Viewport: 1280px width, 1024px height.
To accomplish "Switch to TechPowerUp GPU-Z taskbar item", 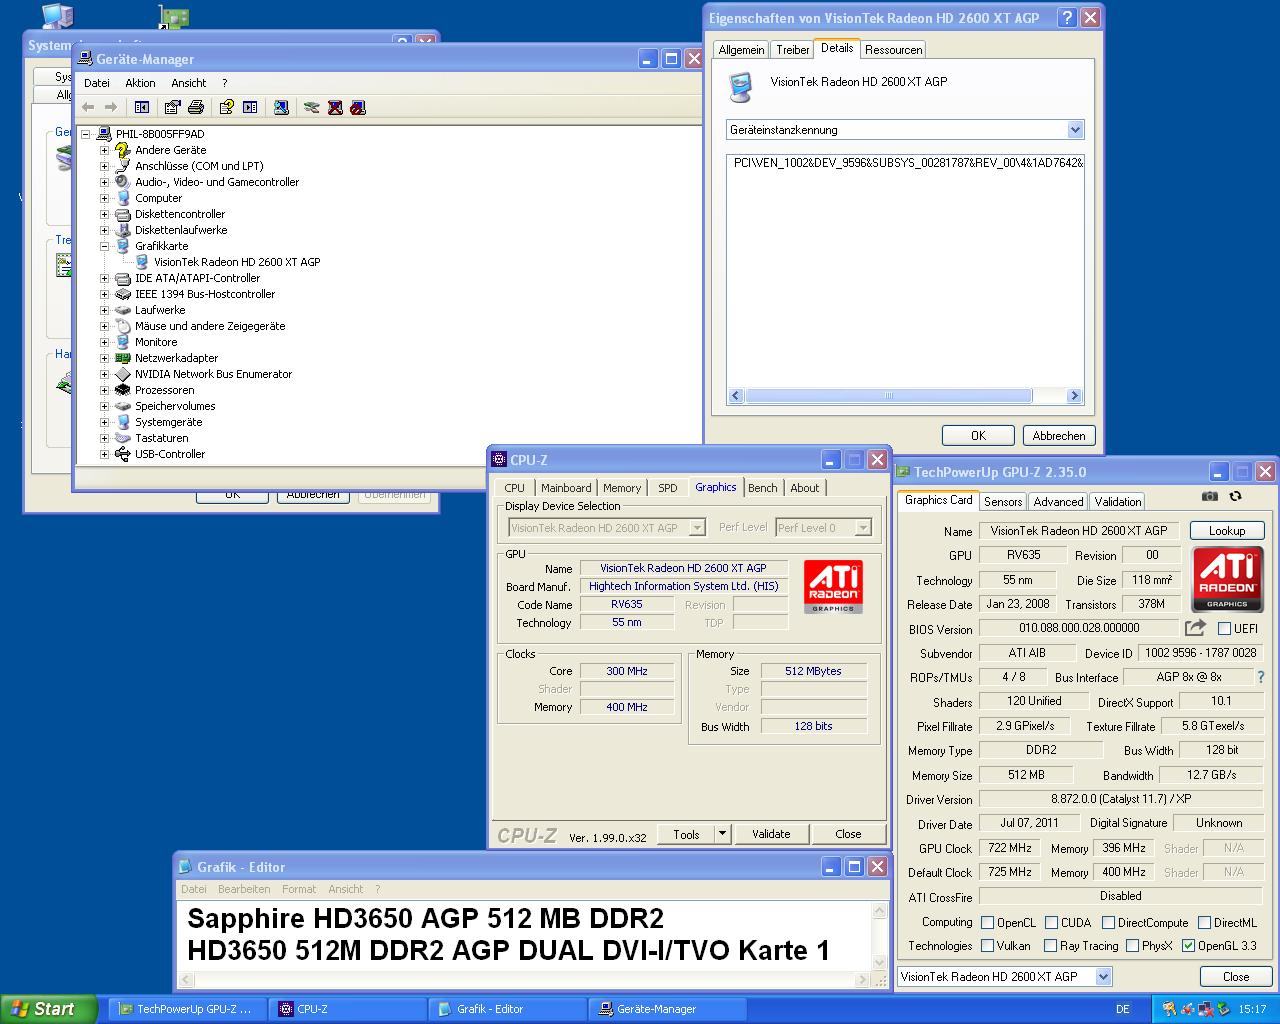I will tap(186, 1009).
